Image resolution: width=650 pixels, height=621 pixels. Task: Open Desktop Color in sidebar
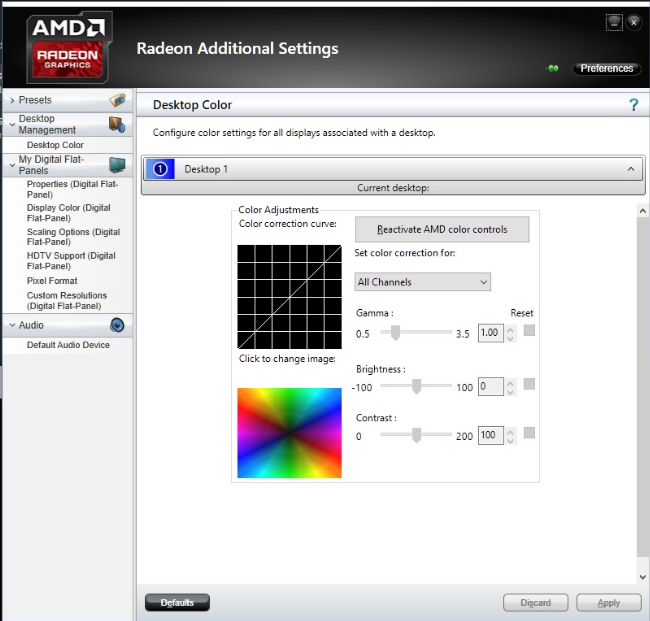click(55, 145)
